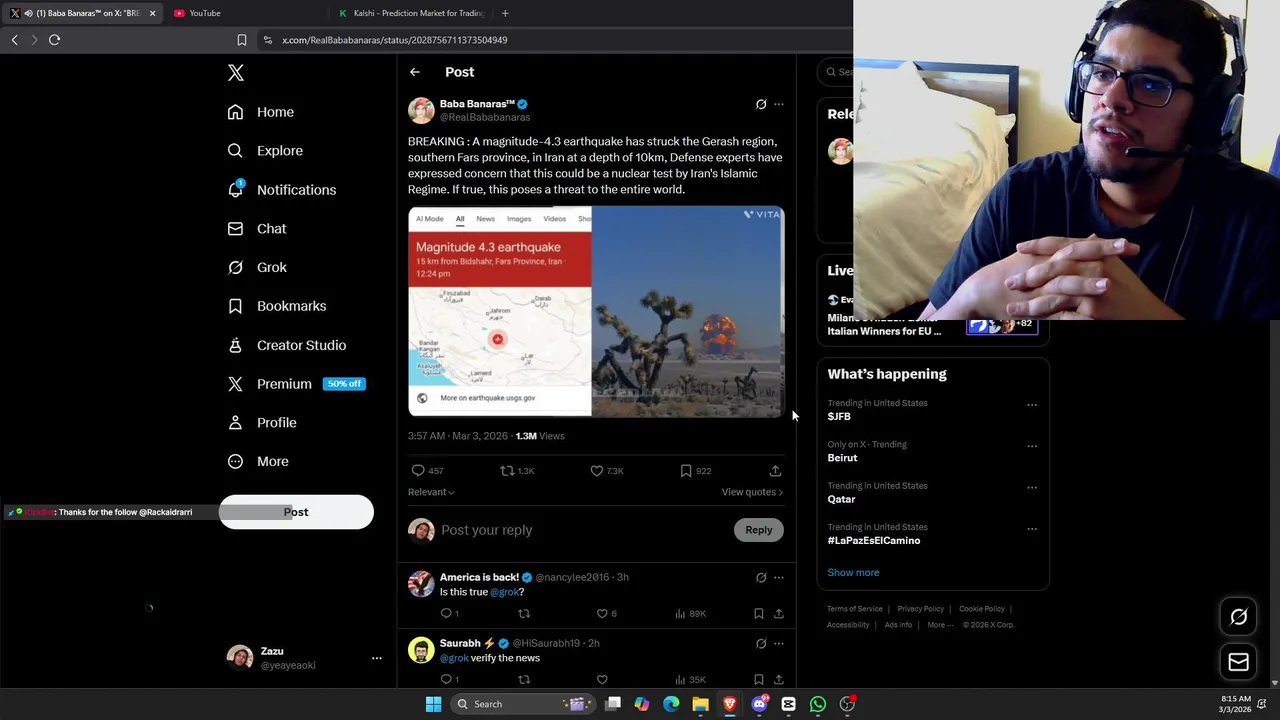Open more options on America is back reply
Image resolution: width=1280 pixels, height=720 pixels.
pyautogui.click(x=779, y=577)
